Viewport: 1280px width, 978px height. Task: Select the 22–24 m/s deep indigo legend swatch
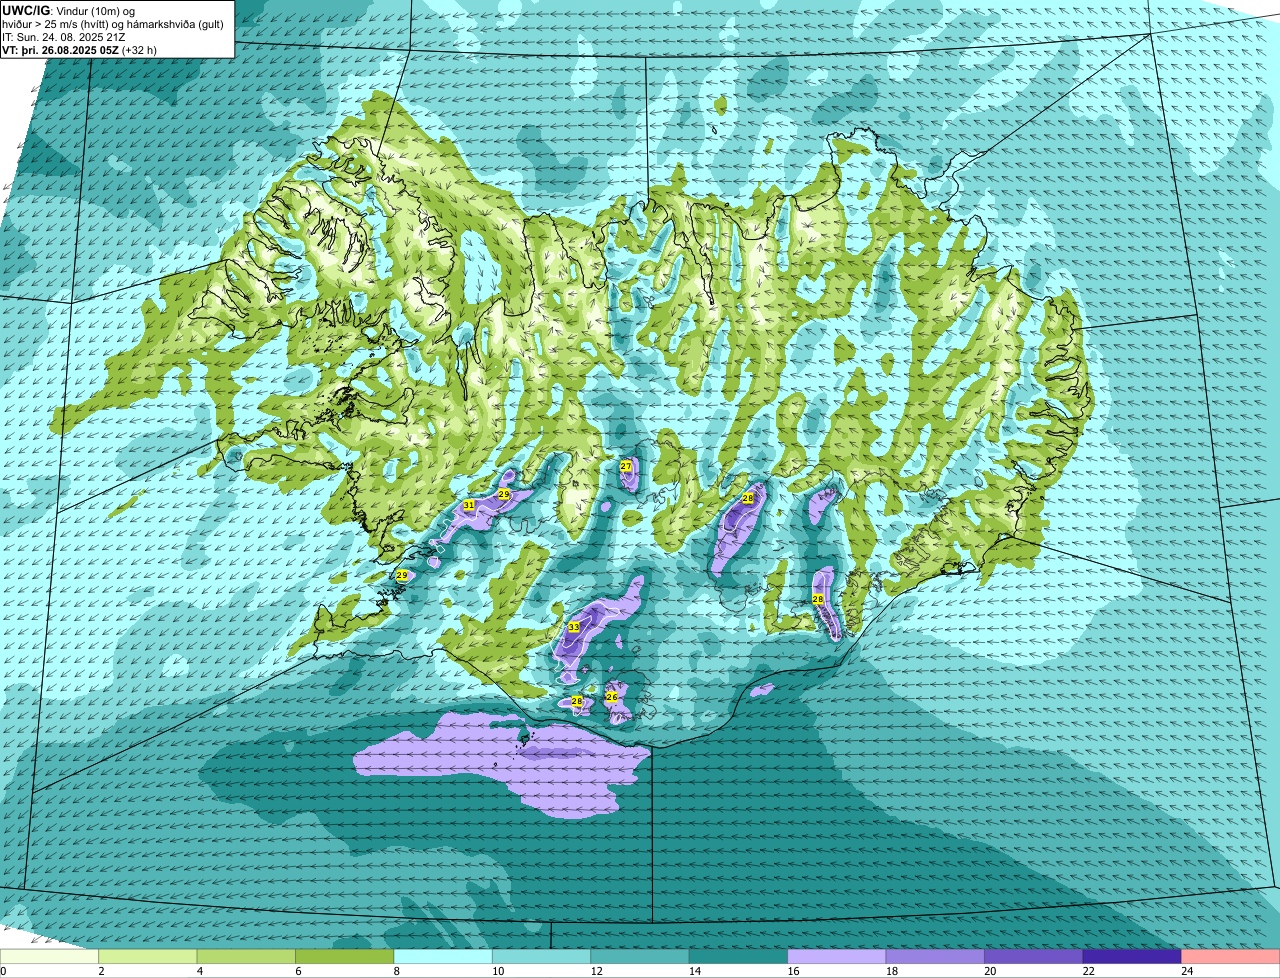[1132, 956]
